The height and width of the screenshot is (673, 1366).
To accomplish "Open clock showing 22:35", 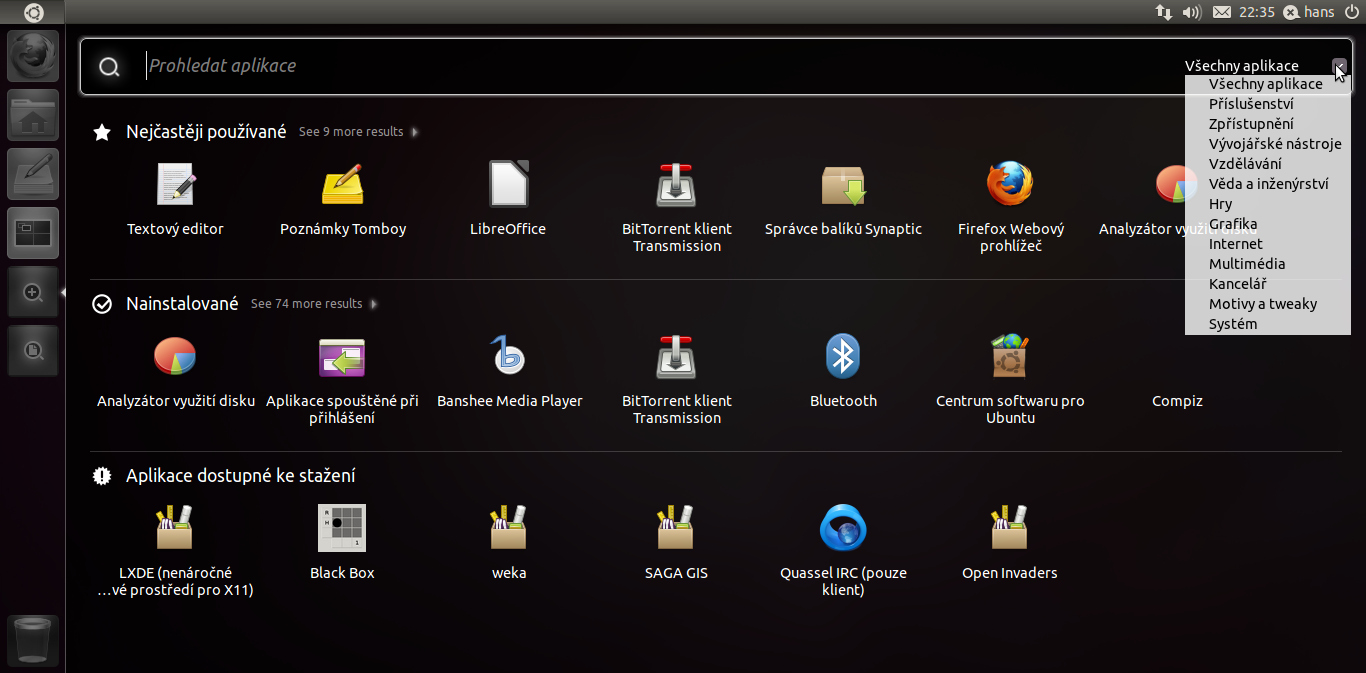I will 1256,12.
